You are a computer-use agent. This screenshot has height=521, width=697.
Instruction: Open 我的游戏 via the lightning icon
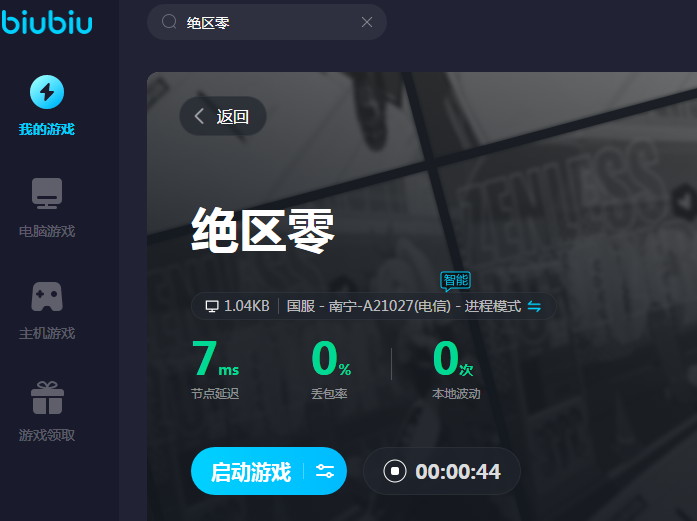pos(47,92)
